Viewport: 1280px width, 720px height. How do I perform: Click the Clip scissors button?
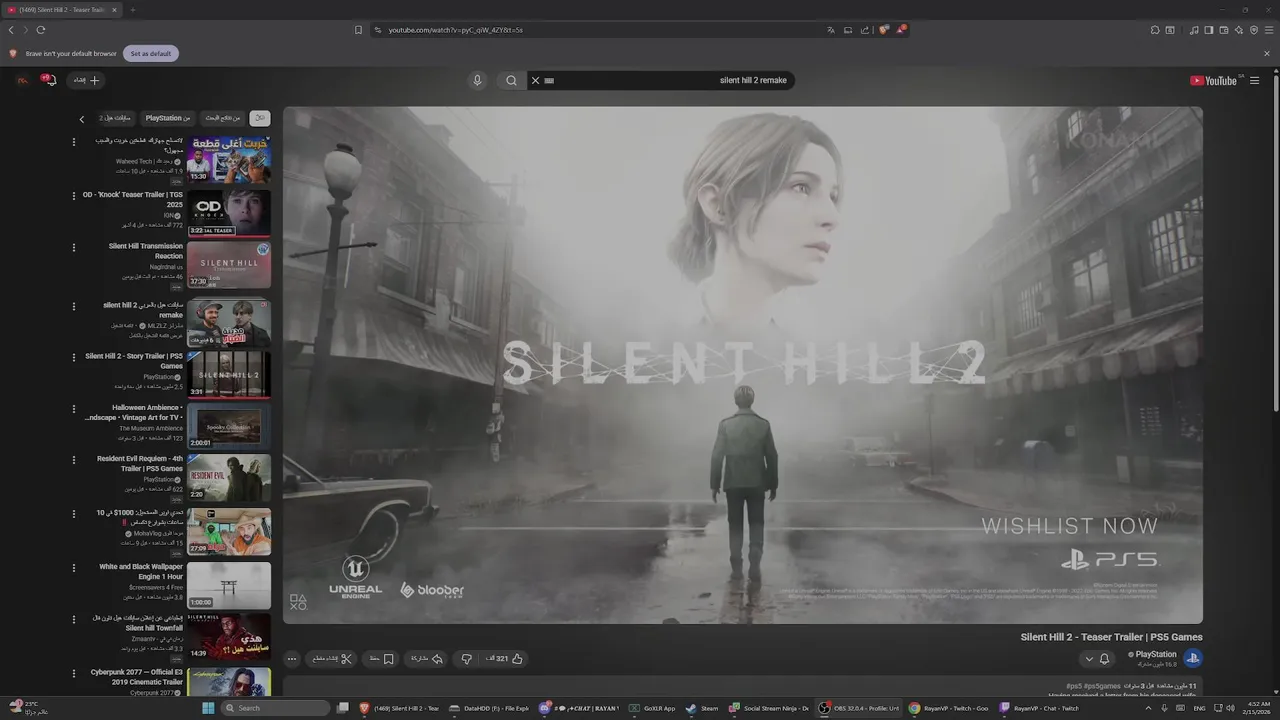pos(333,659)
